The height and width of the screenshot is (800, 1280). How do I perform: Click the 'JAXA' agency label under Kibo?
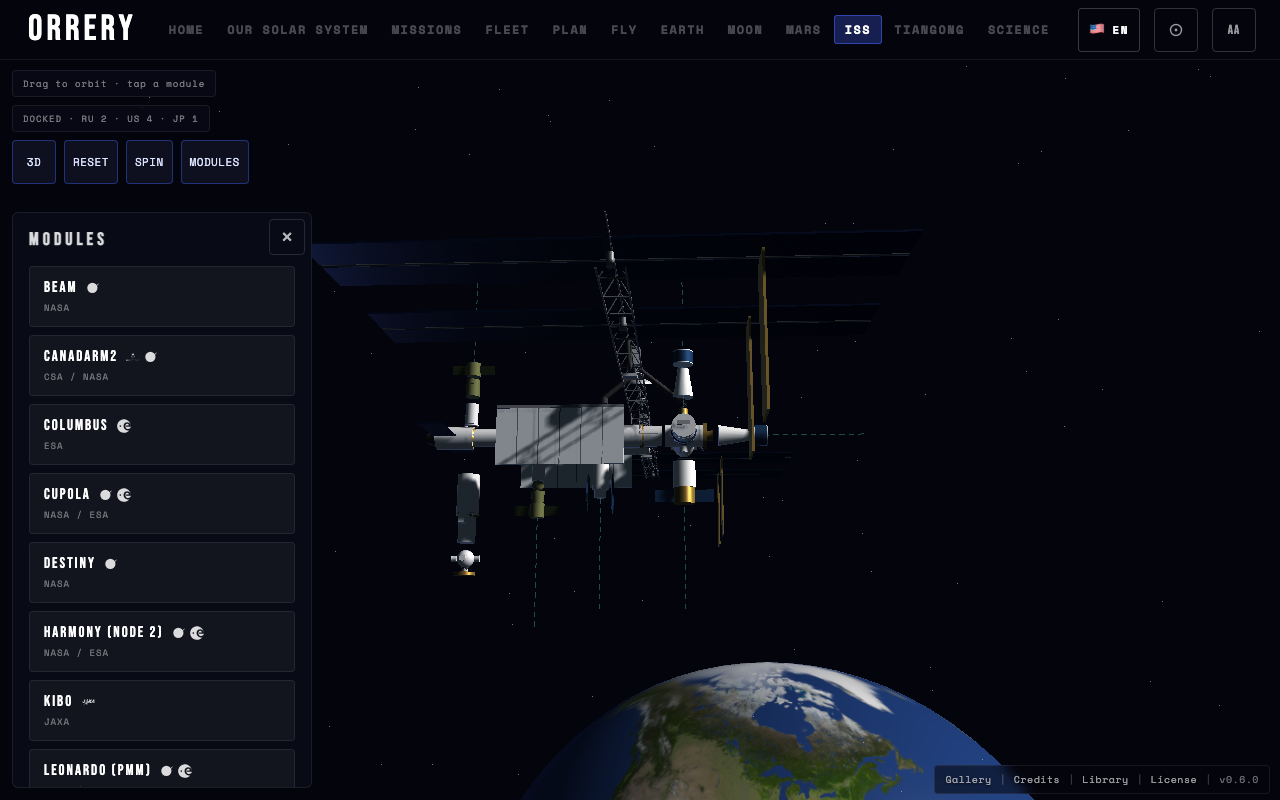tap(57, 722)
